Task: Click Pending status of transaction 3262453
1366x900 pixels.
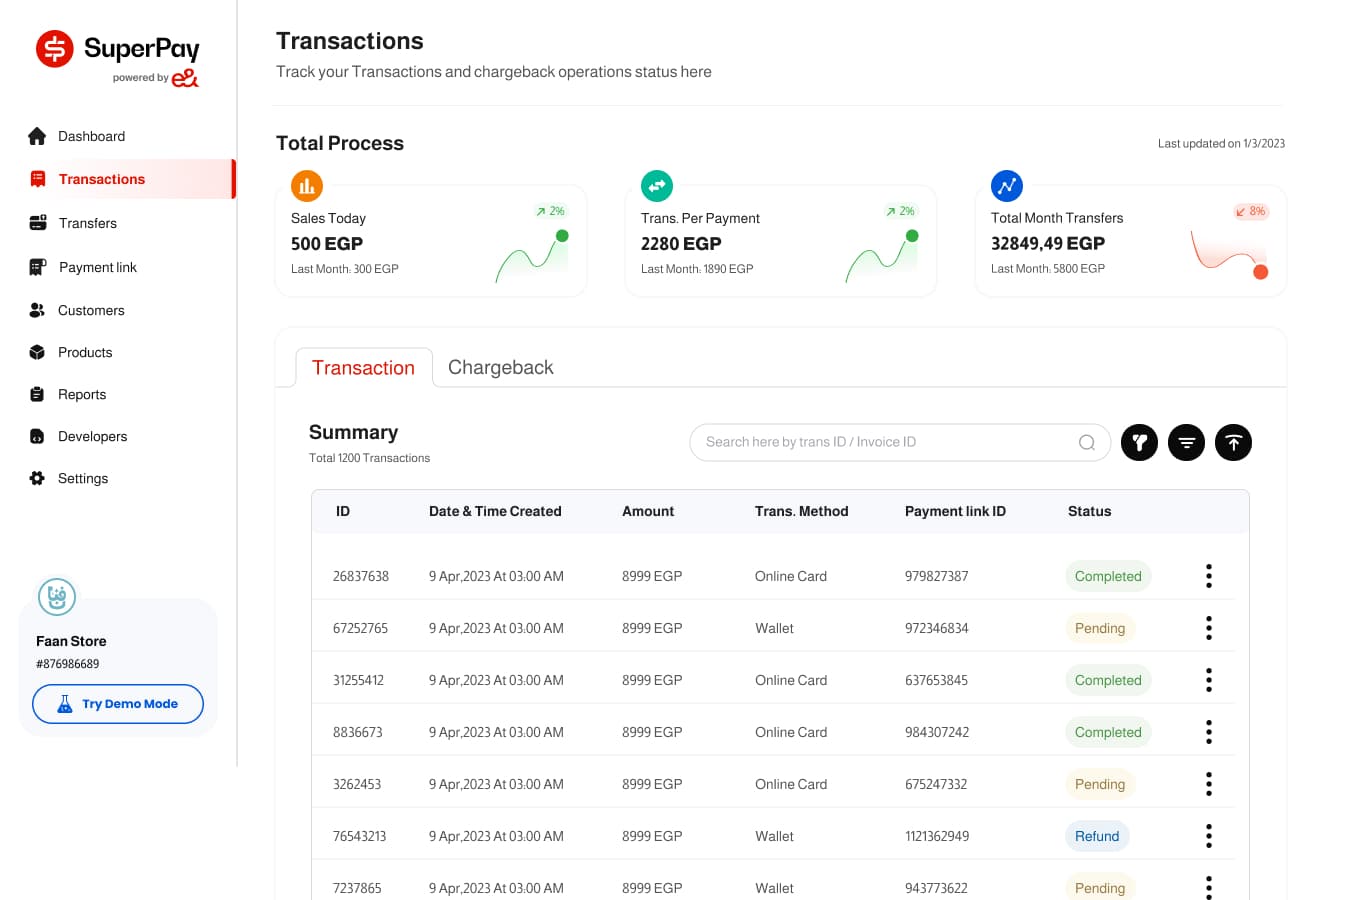Action: pyautogui.click(x=1100, y=784)
